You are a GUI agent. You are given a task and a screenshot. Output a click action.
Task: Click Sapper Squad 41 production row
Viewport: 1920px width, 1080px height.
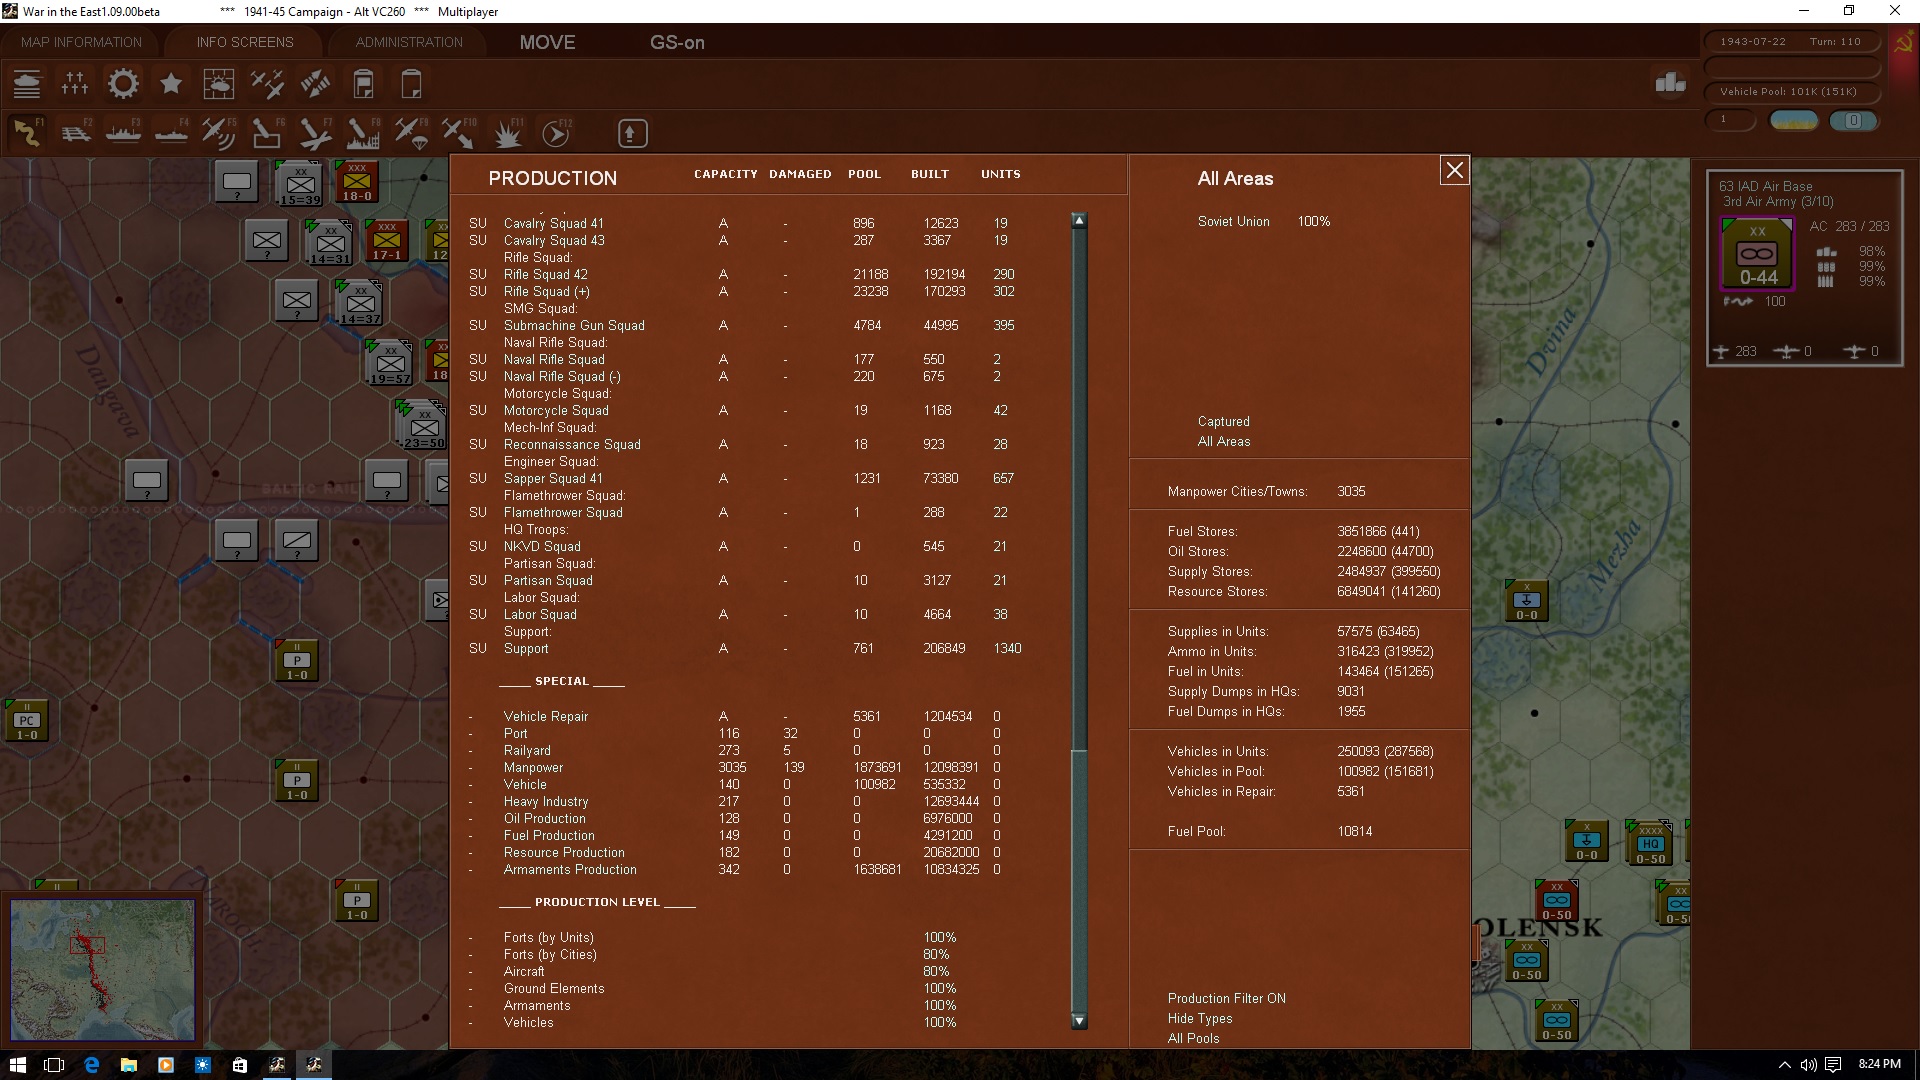coord(745,478)
